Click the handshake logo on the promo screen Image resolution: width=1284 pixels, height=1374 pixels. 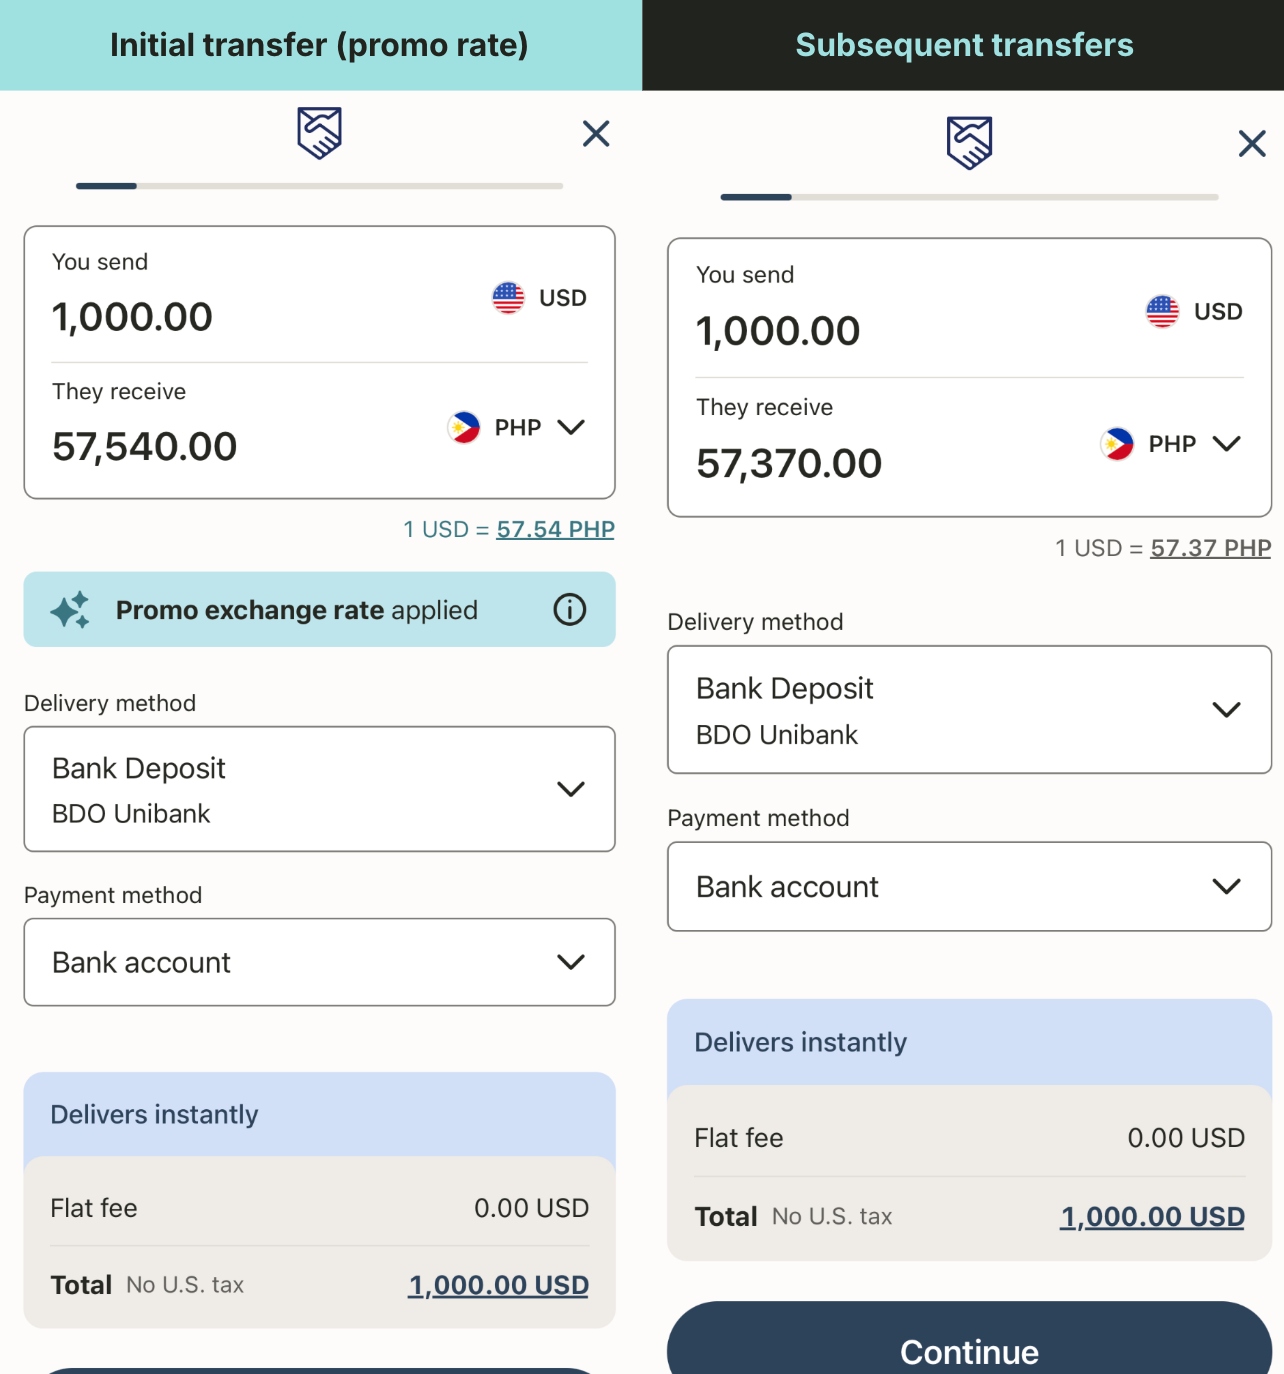[319, 133]
